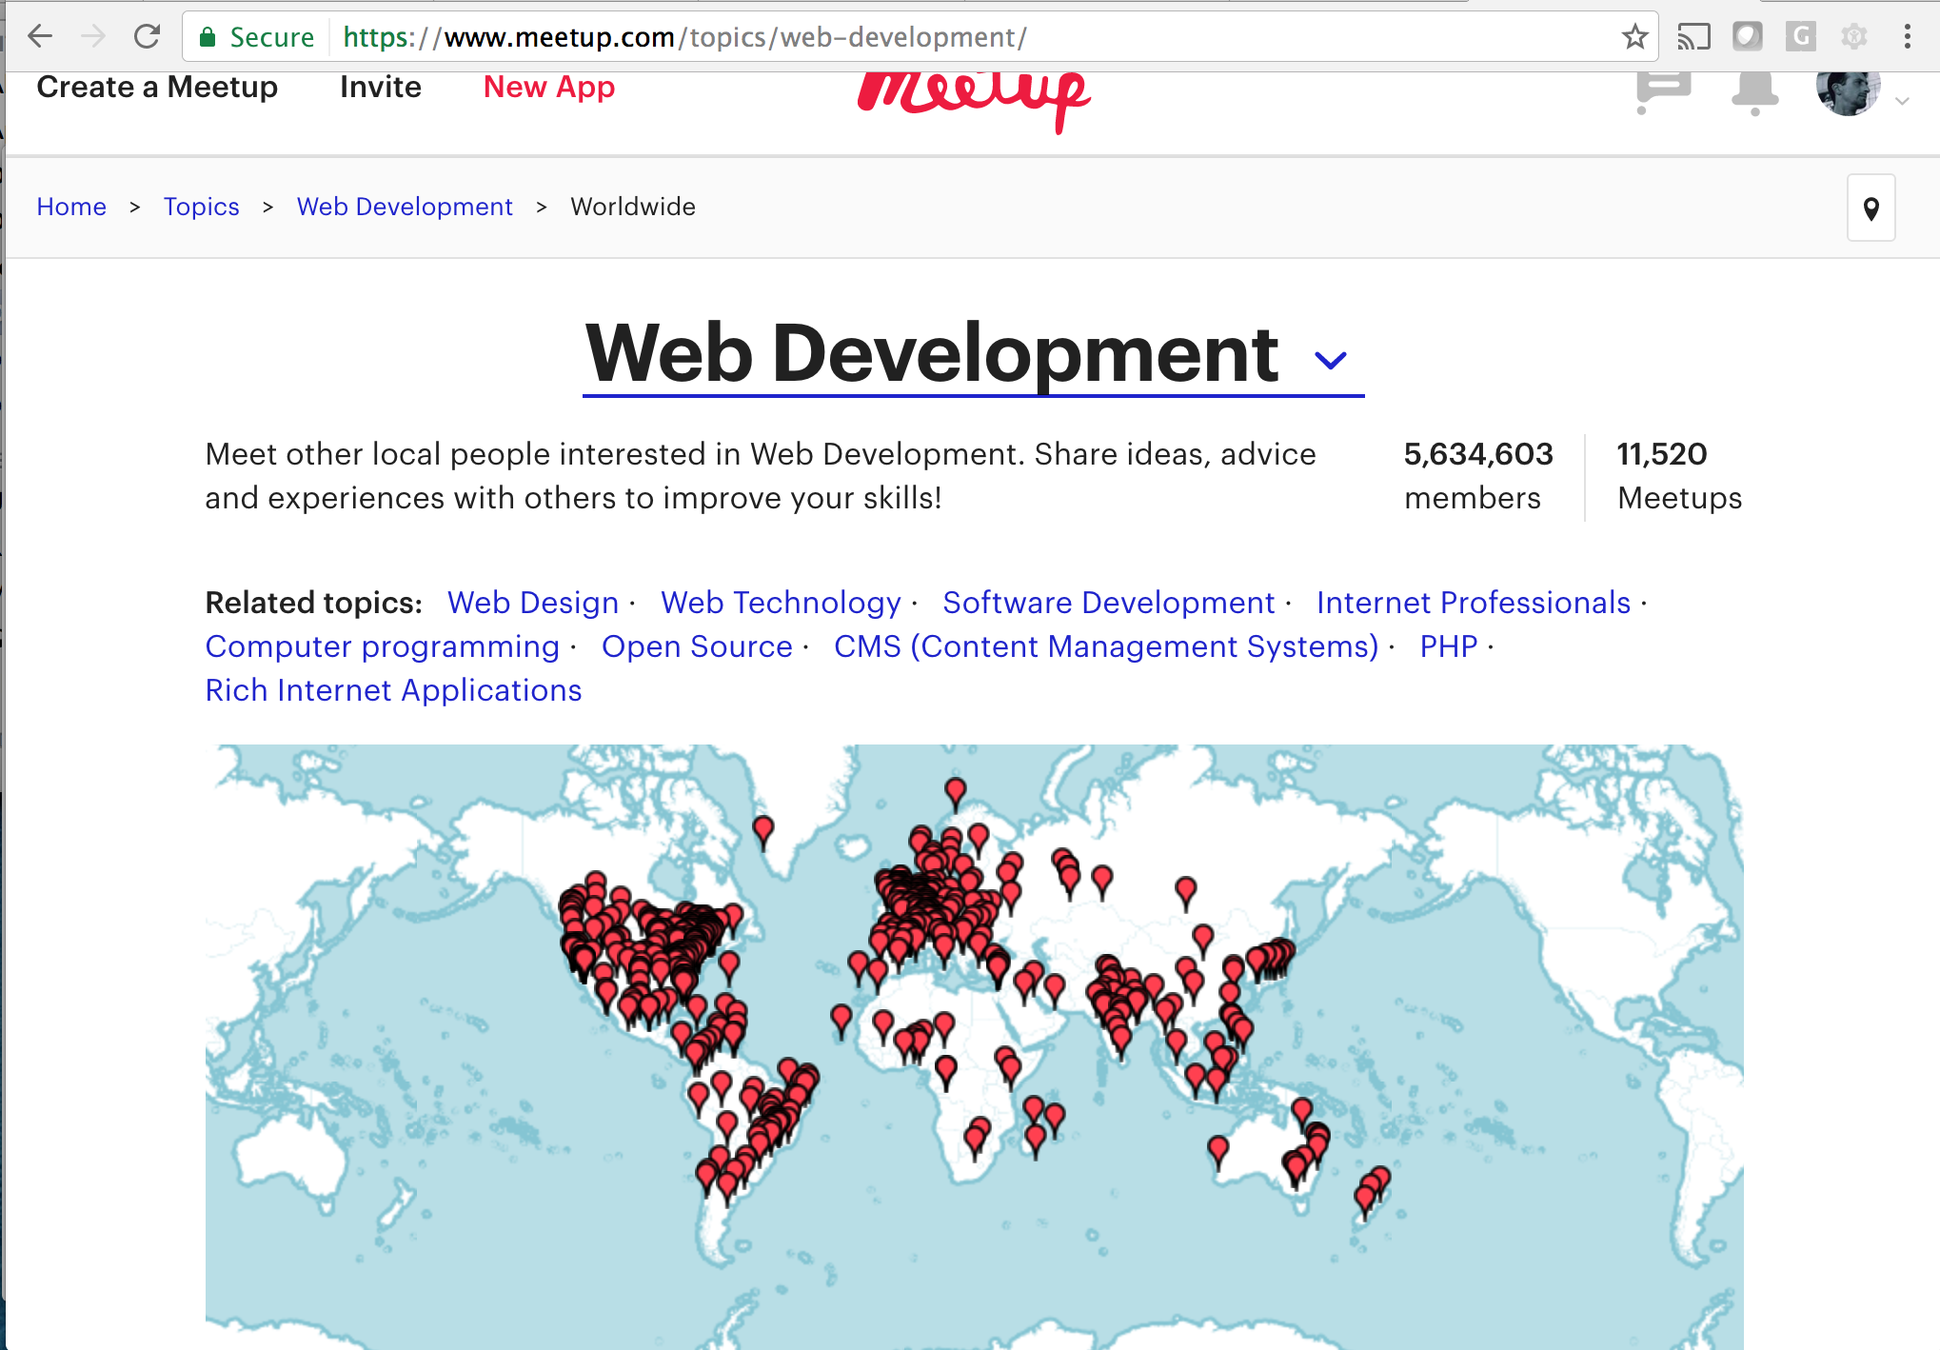1940x1350 pixels.
Task: Go to Topics breadcrumb link
Action: (x=201, y=207)
